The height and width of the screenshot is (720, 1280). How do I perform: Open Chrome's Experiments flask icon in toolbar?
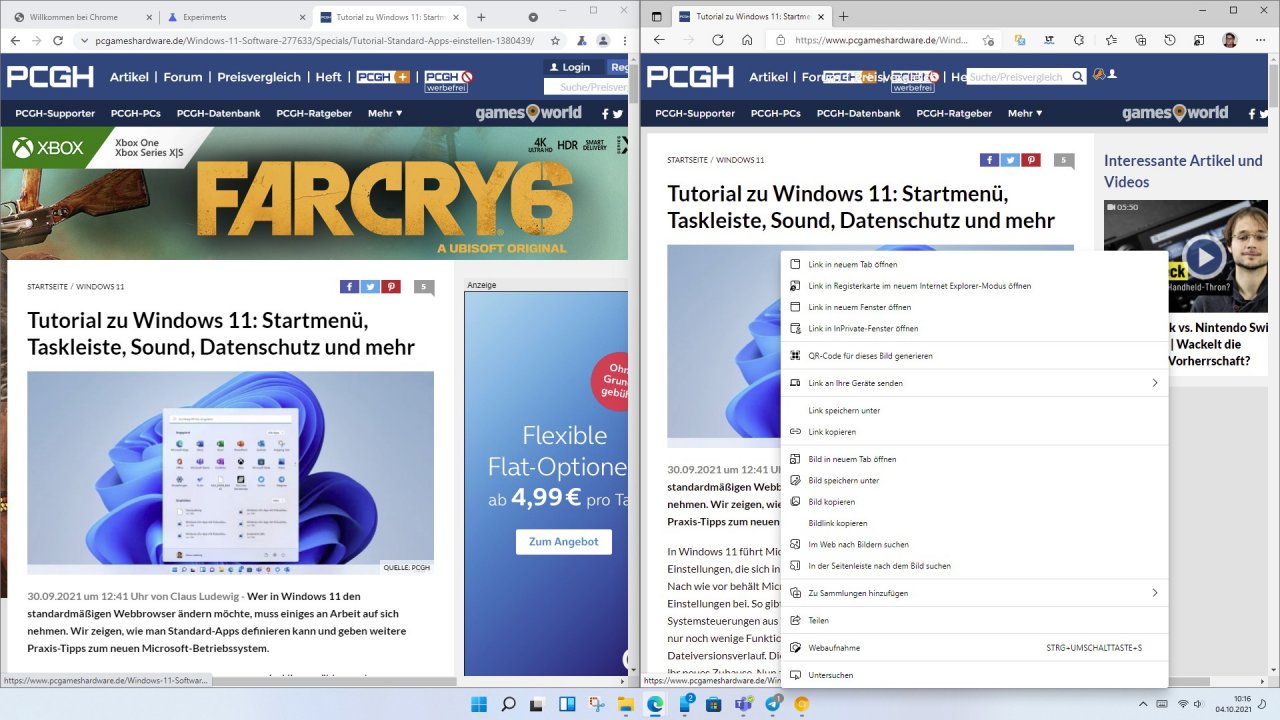pyautogui.click(x=580, y=40)
